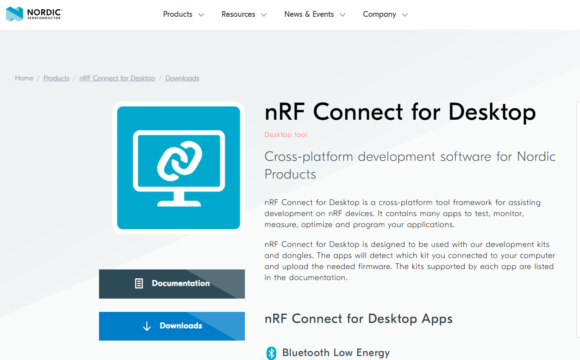Image resolution: width=580 pixels, height=360 pixels.
Task: Expand the Resources chevron arrow
Action: [264, 15]
